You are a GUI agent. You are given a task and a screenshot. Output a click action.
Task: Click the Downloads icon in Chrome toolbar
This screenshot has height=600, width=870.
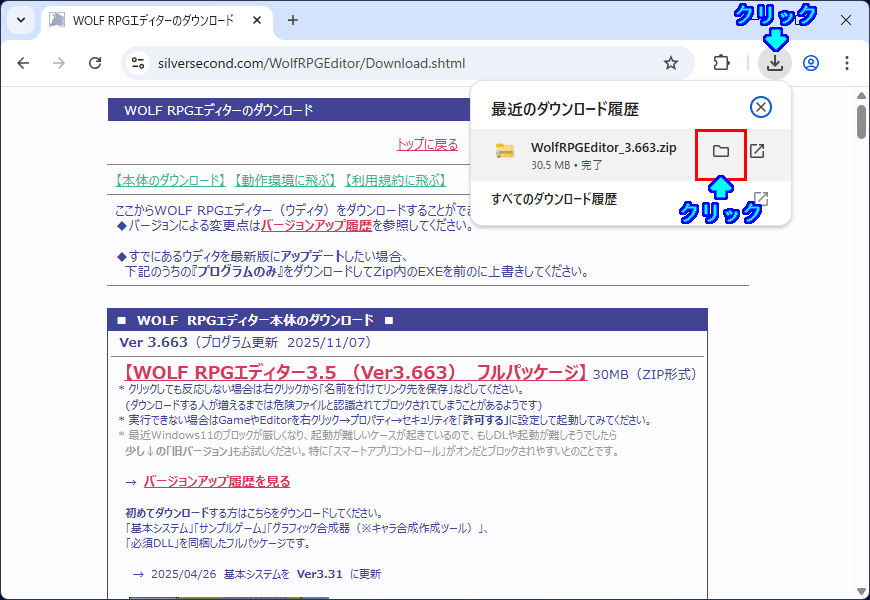click(774, 63)
